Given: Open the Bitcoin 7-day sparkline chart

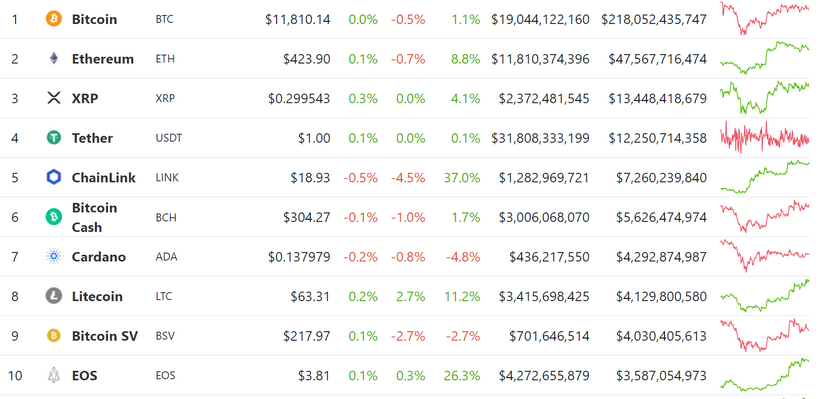Looking at the screenshot, I should pyautogui.click(x=764, y=18).
